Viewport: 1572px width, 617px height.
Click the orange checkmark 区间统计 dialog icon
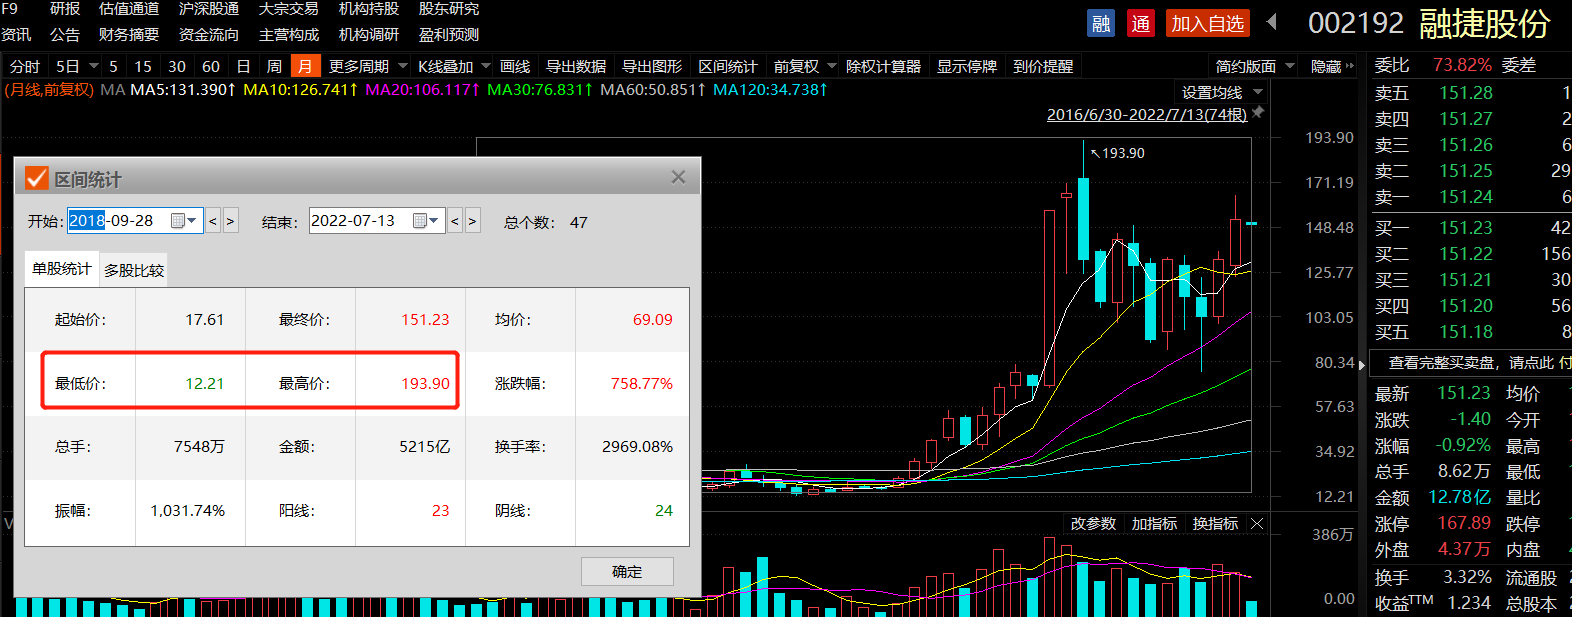pos(37,178)
